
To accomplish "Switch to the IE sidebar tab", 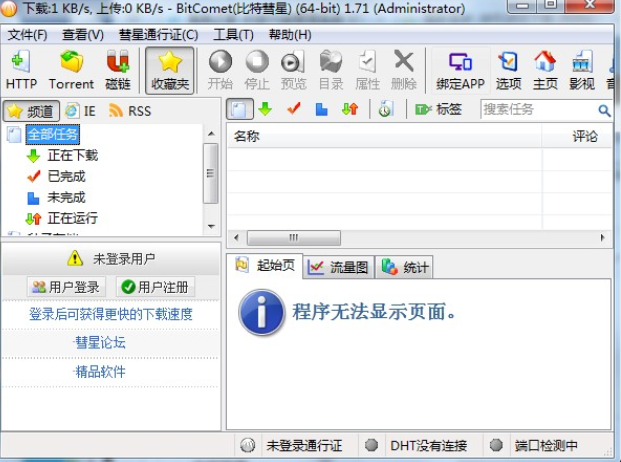I will (80, 111).
